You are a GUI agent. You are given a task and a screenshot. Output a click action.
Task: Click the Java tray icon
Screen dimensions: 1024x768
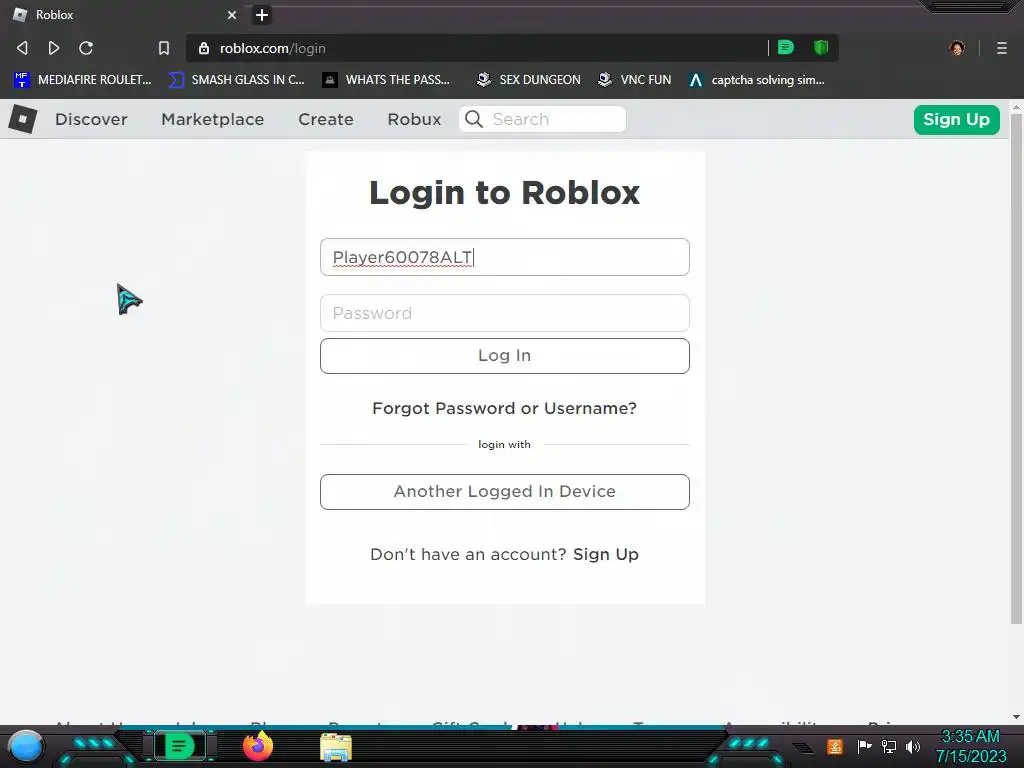[835, 746]
